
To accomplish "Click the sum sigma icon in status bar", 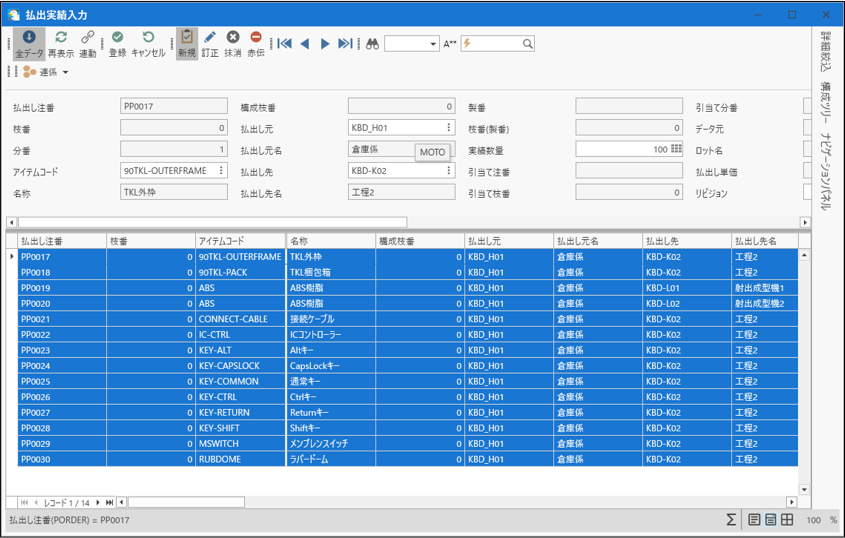I will pyautogui.click(x=731, y=520).
